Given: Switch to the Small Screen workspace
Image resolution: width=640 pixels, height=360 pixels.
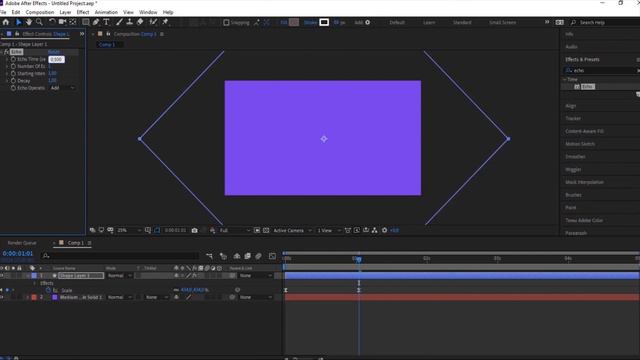Looking at the screenshot, I should (502, 22).
